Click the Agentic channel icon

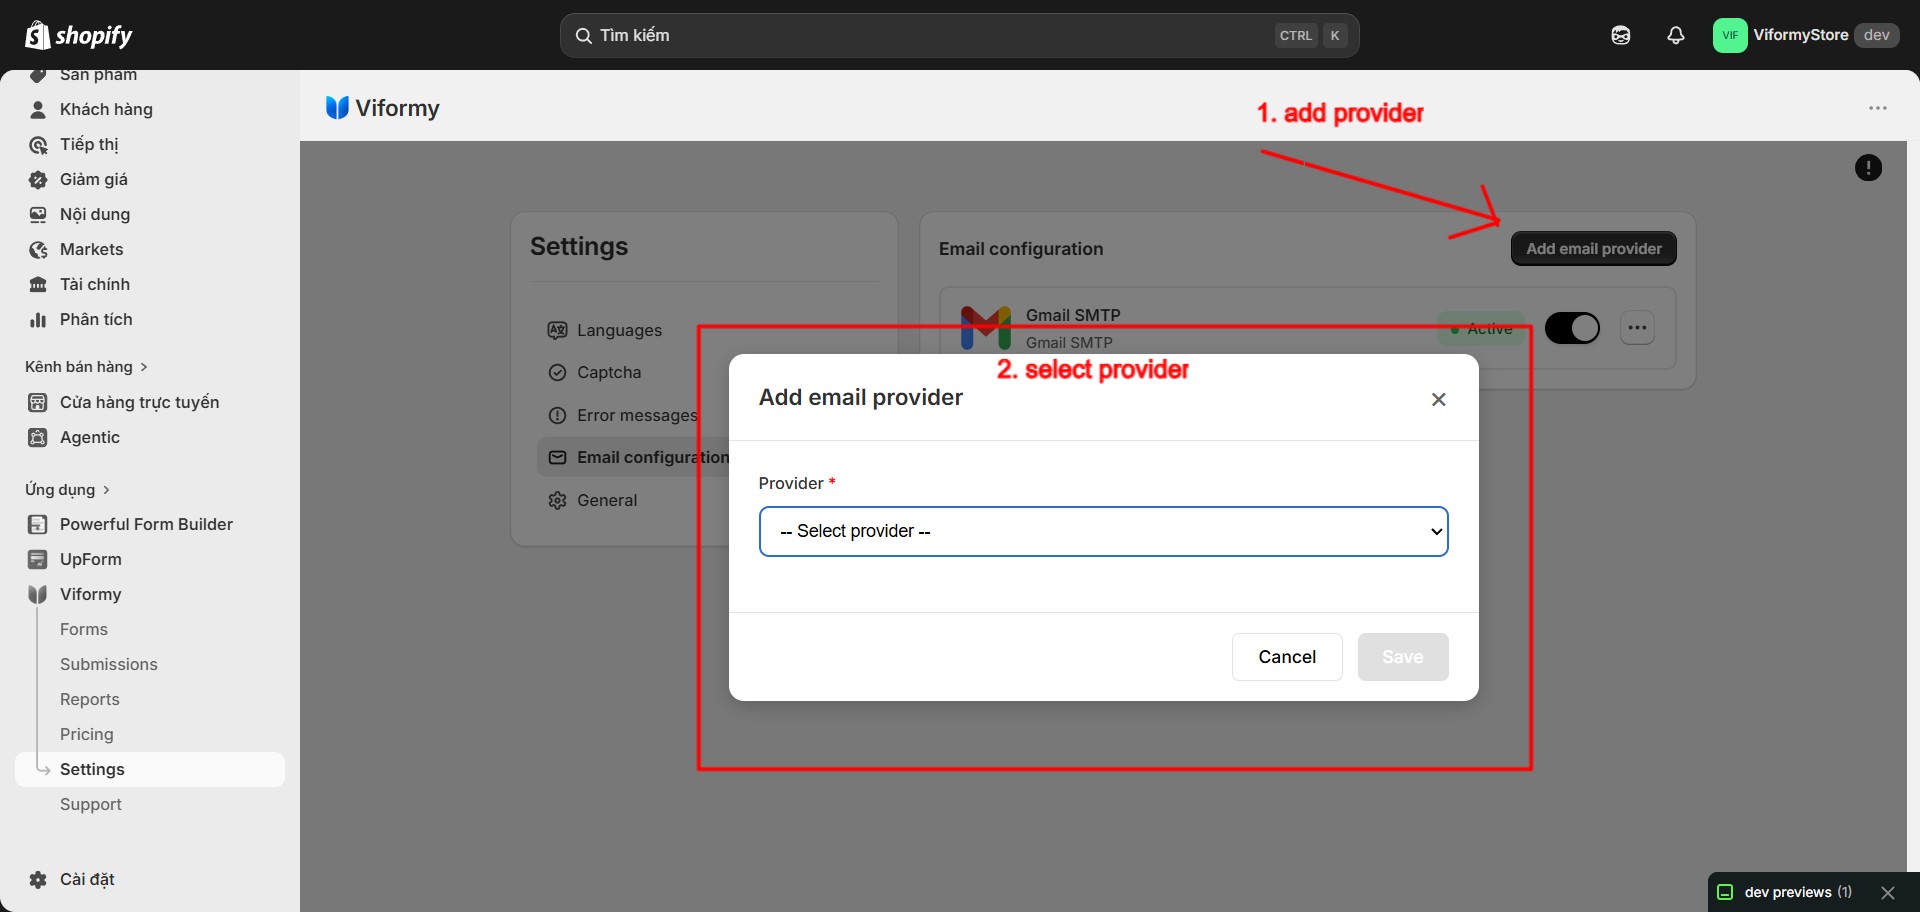click(x=38, y=437)
